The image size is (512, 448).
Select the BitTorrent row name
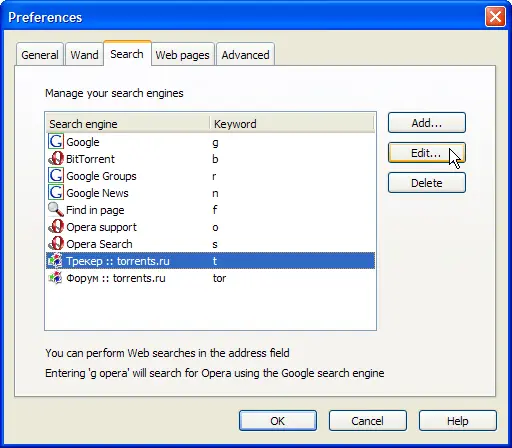[90, 159]
